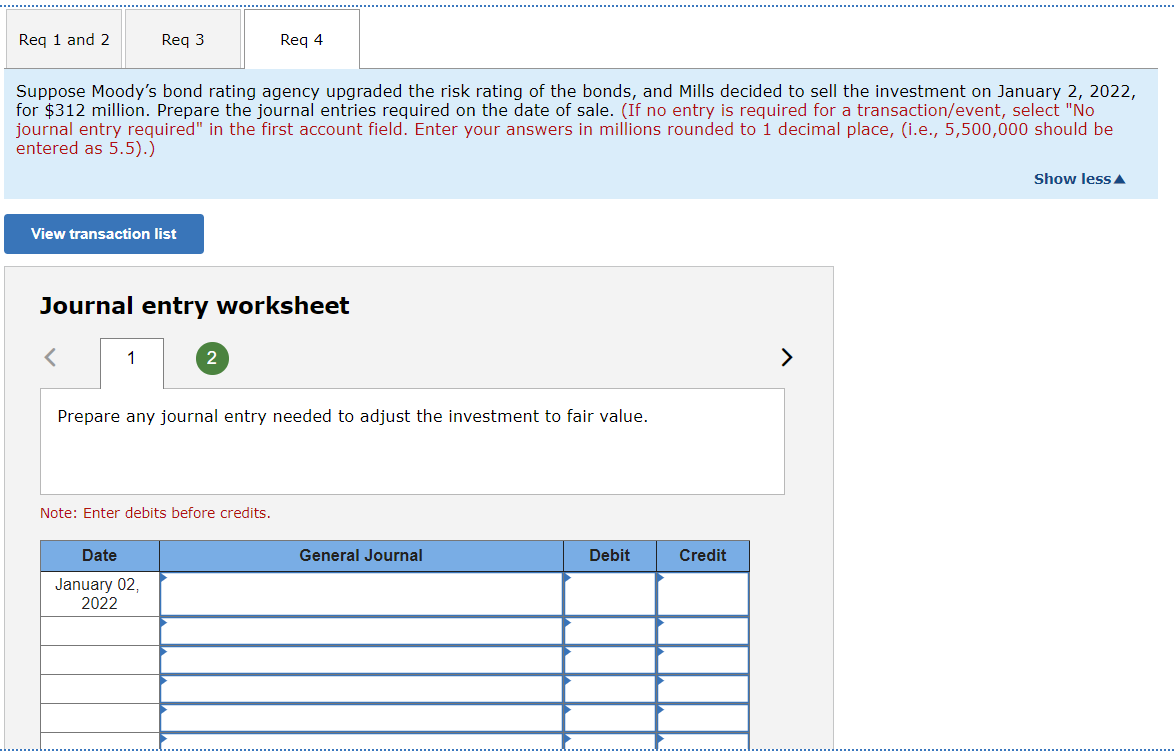Click the General Journal column header
1176x753 pixels.
[362, 556]
